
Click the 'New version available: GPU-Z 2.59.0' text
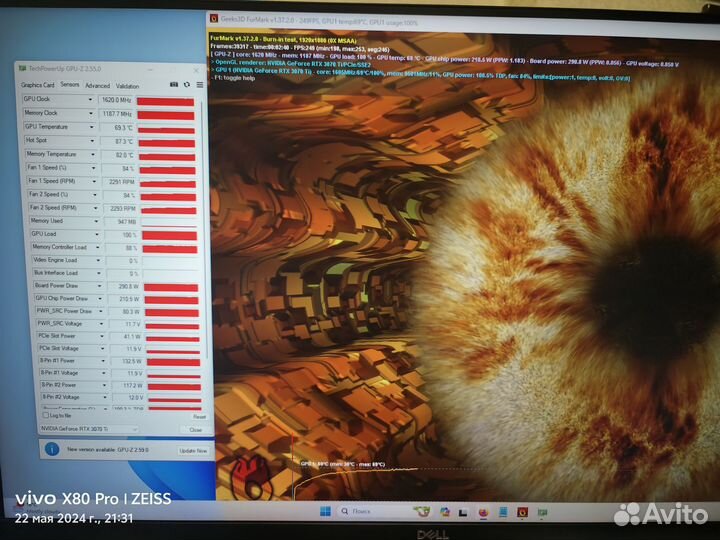tap(107, 450)
